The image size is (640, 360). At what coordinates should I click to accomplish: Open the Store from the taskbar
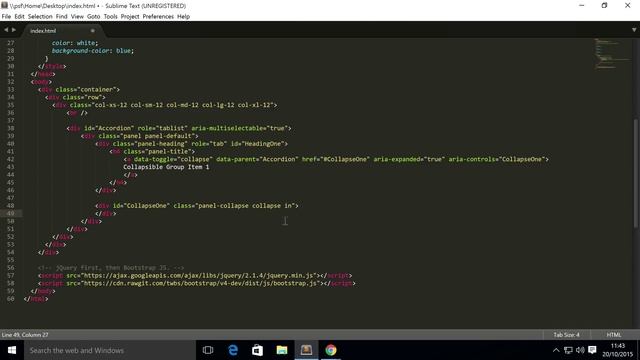[257, 350]
